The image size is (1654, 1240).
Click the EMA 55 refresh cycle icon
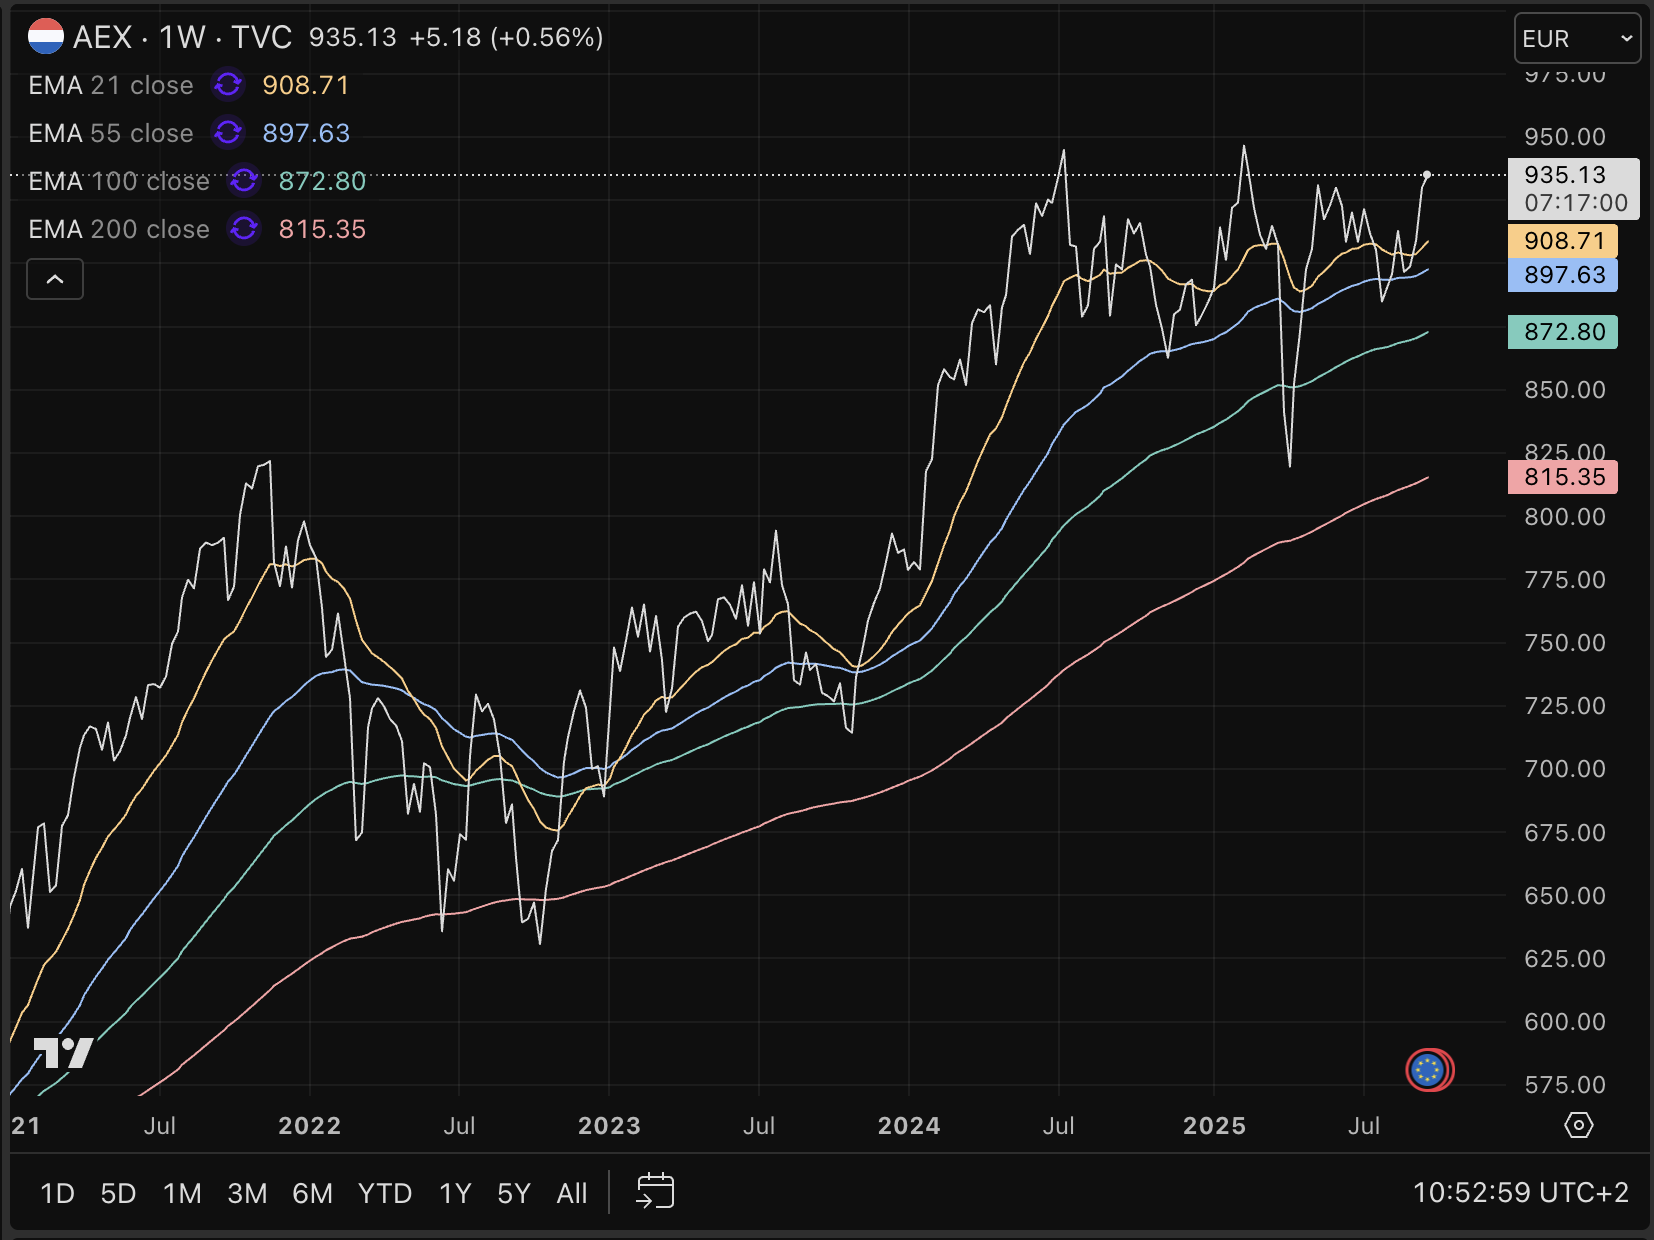pos(228,133)
